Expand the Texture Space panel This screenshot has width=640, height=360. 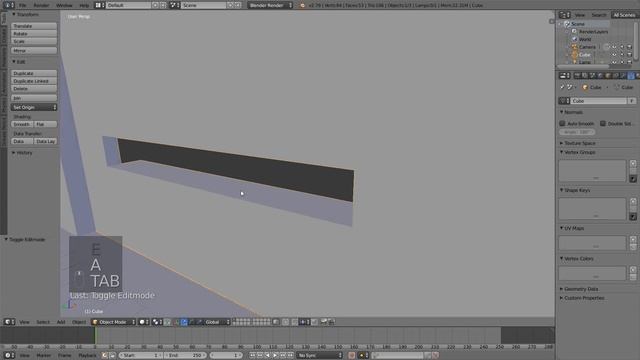[x=577, y=143]
